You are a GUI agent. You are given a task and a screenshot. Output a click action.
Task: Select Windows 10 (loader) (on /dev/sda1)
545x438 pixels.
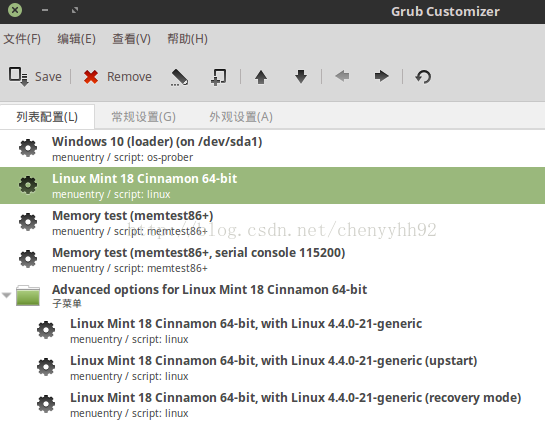(x=272, y=149)
